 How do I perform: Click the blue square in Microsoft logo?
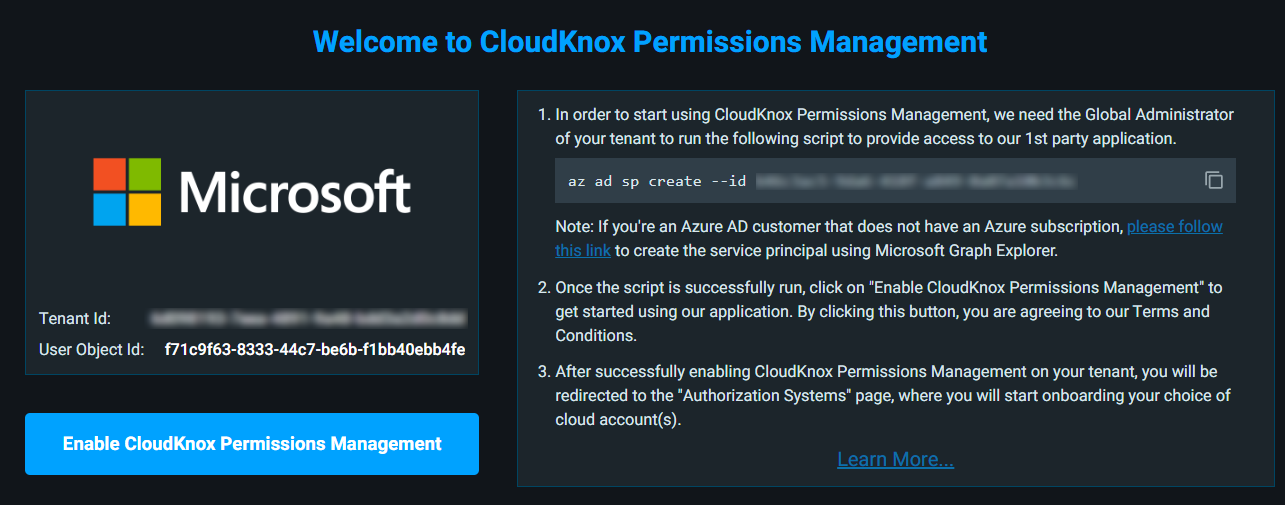click(110, 208)
